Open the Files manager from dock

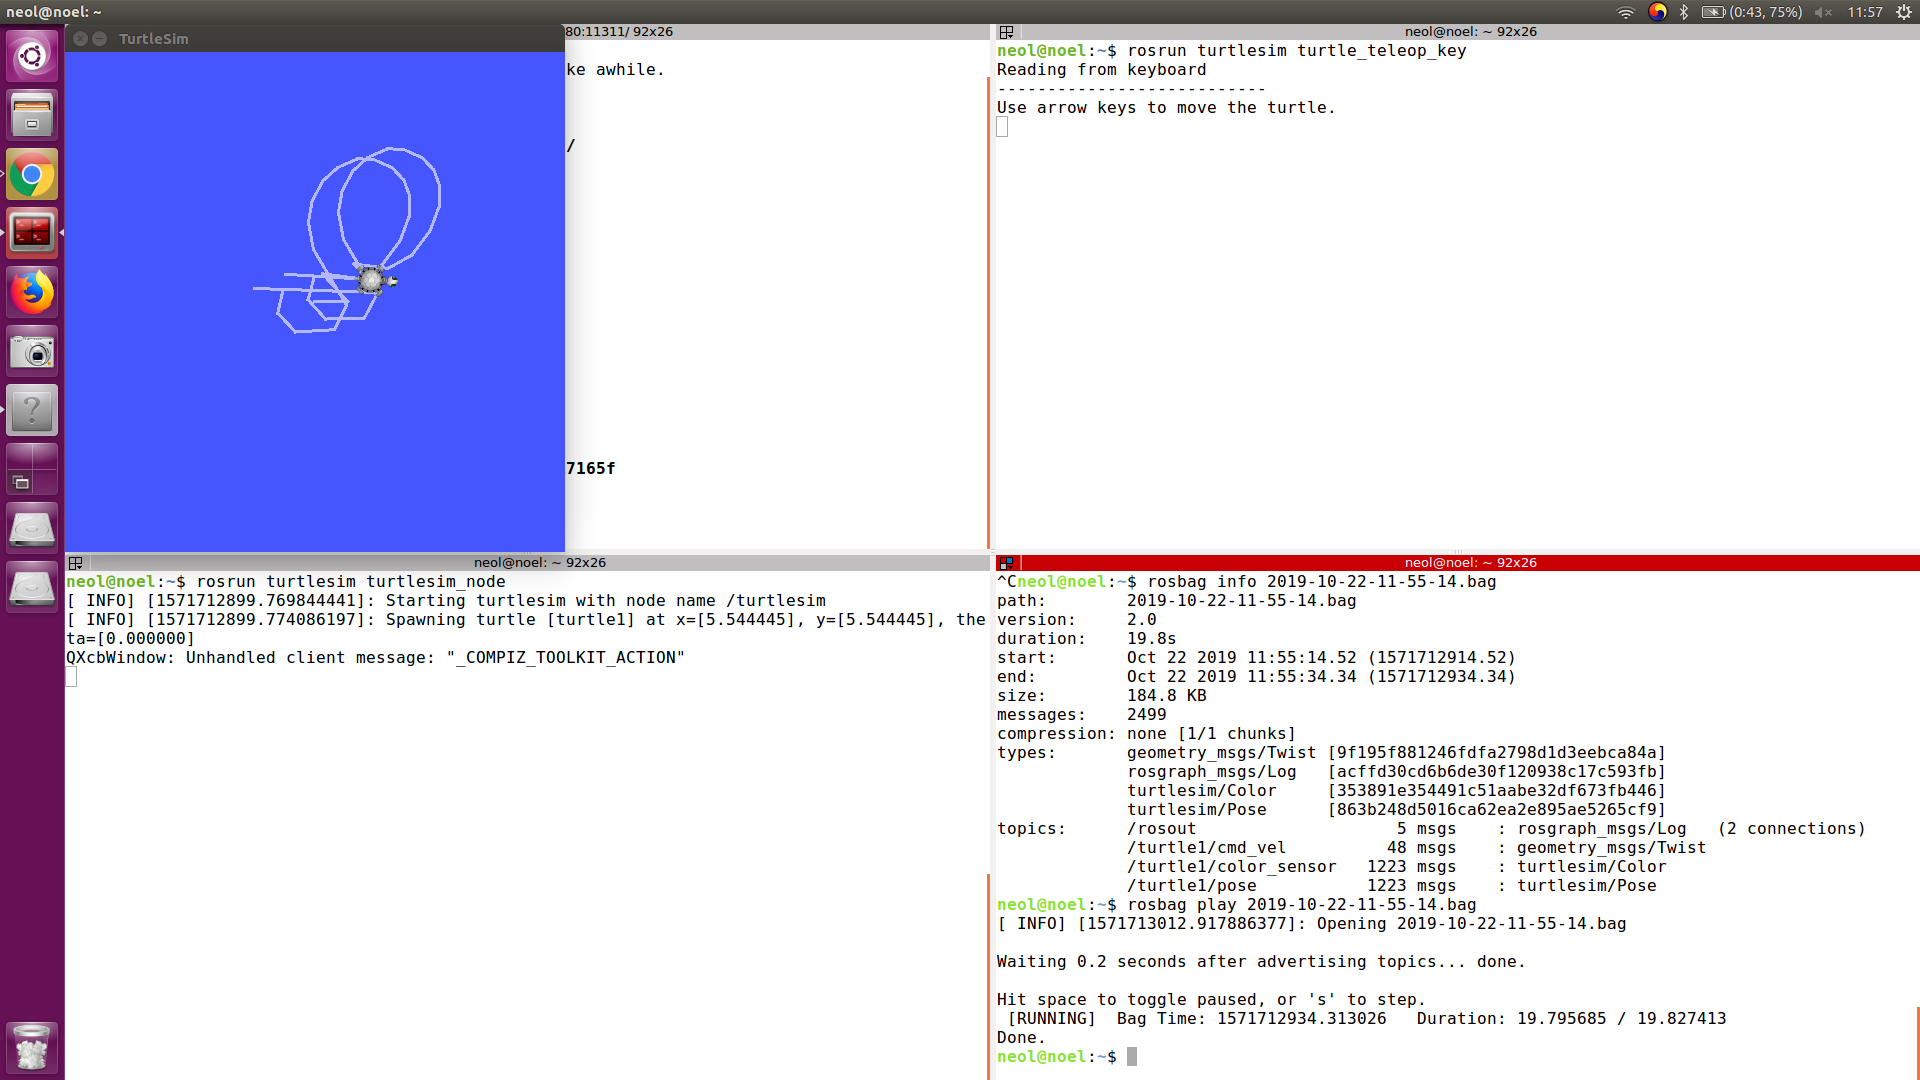(x=32, y=115)
